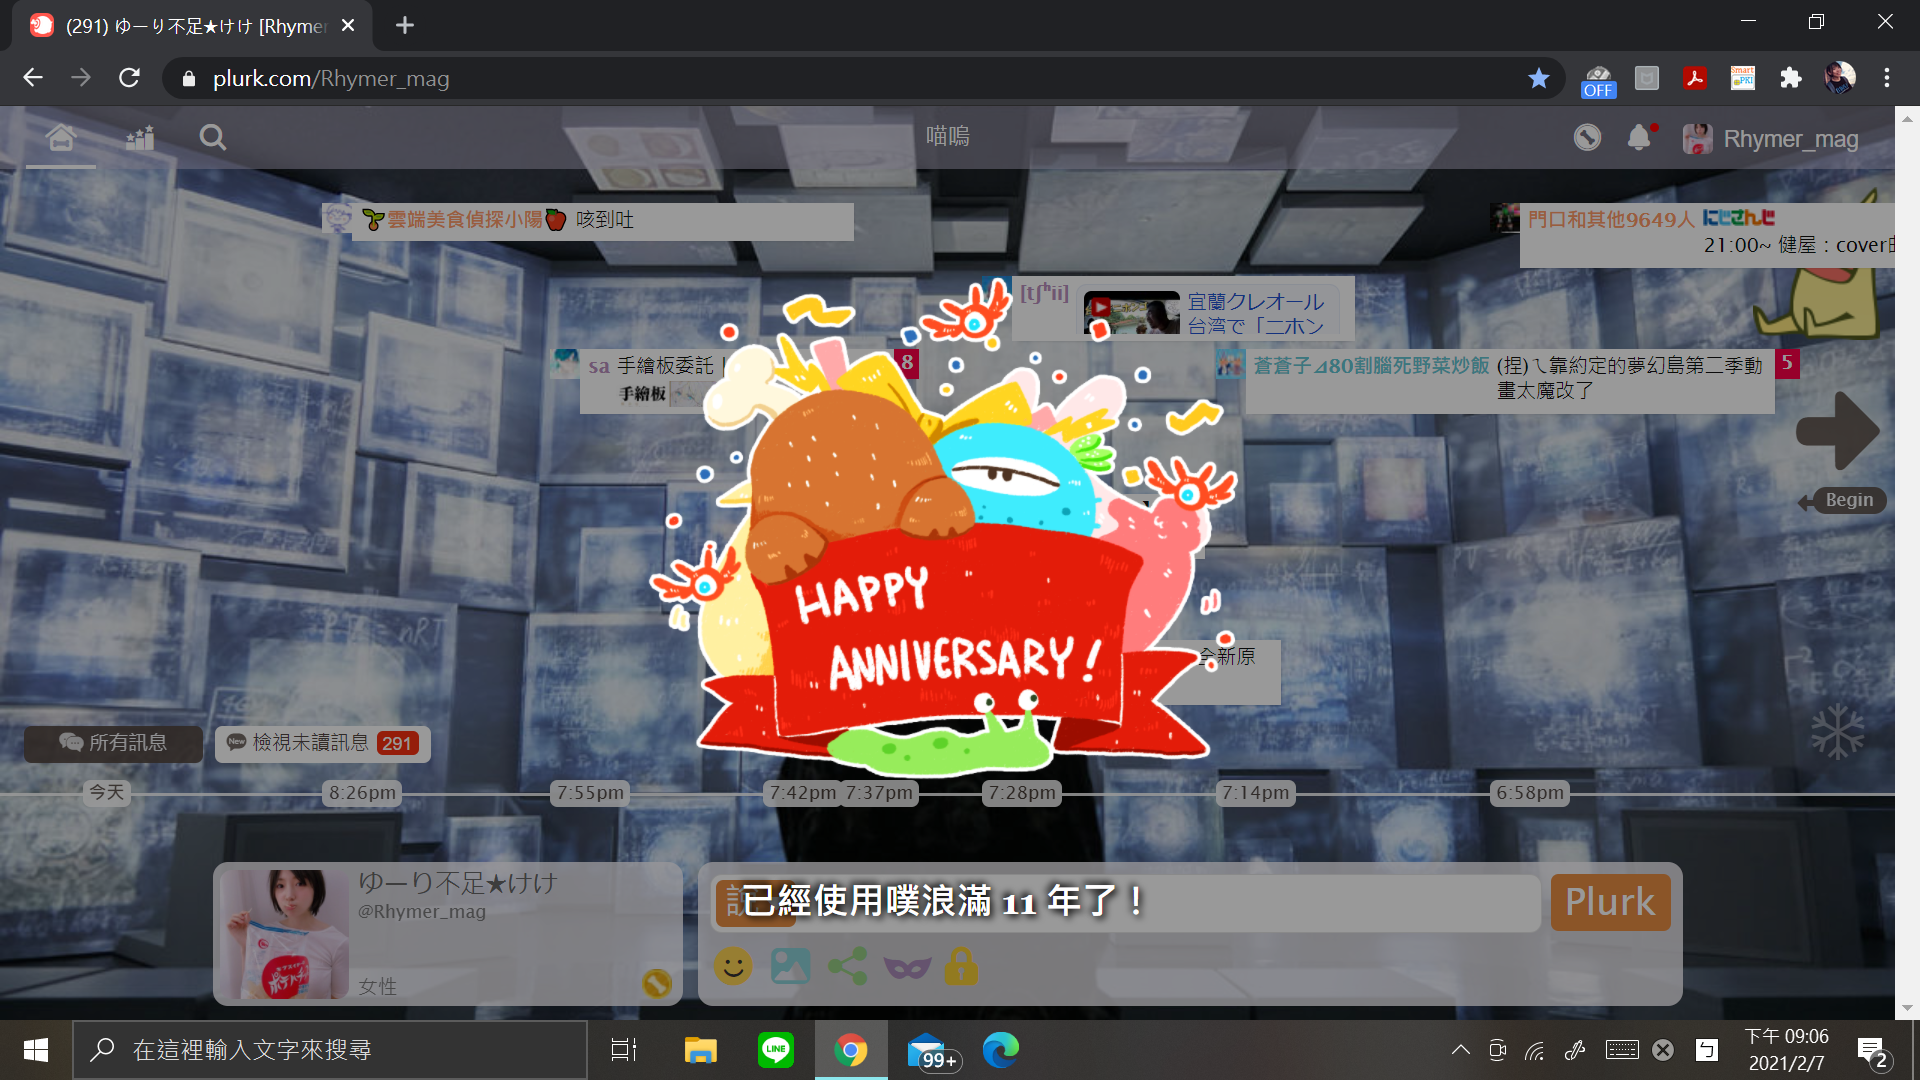View unread messages (檢視未讀訊息 291)
Image resolution: width=1920 pixels, height=1080 pixels.
(323, 743)
